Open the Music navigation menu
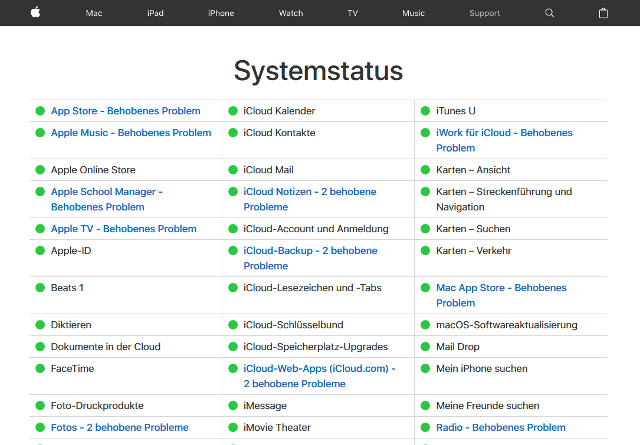Image resolution: width=640 pixels, height=445 pixels. (413, 13)
